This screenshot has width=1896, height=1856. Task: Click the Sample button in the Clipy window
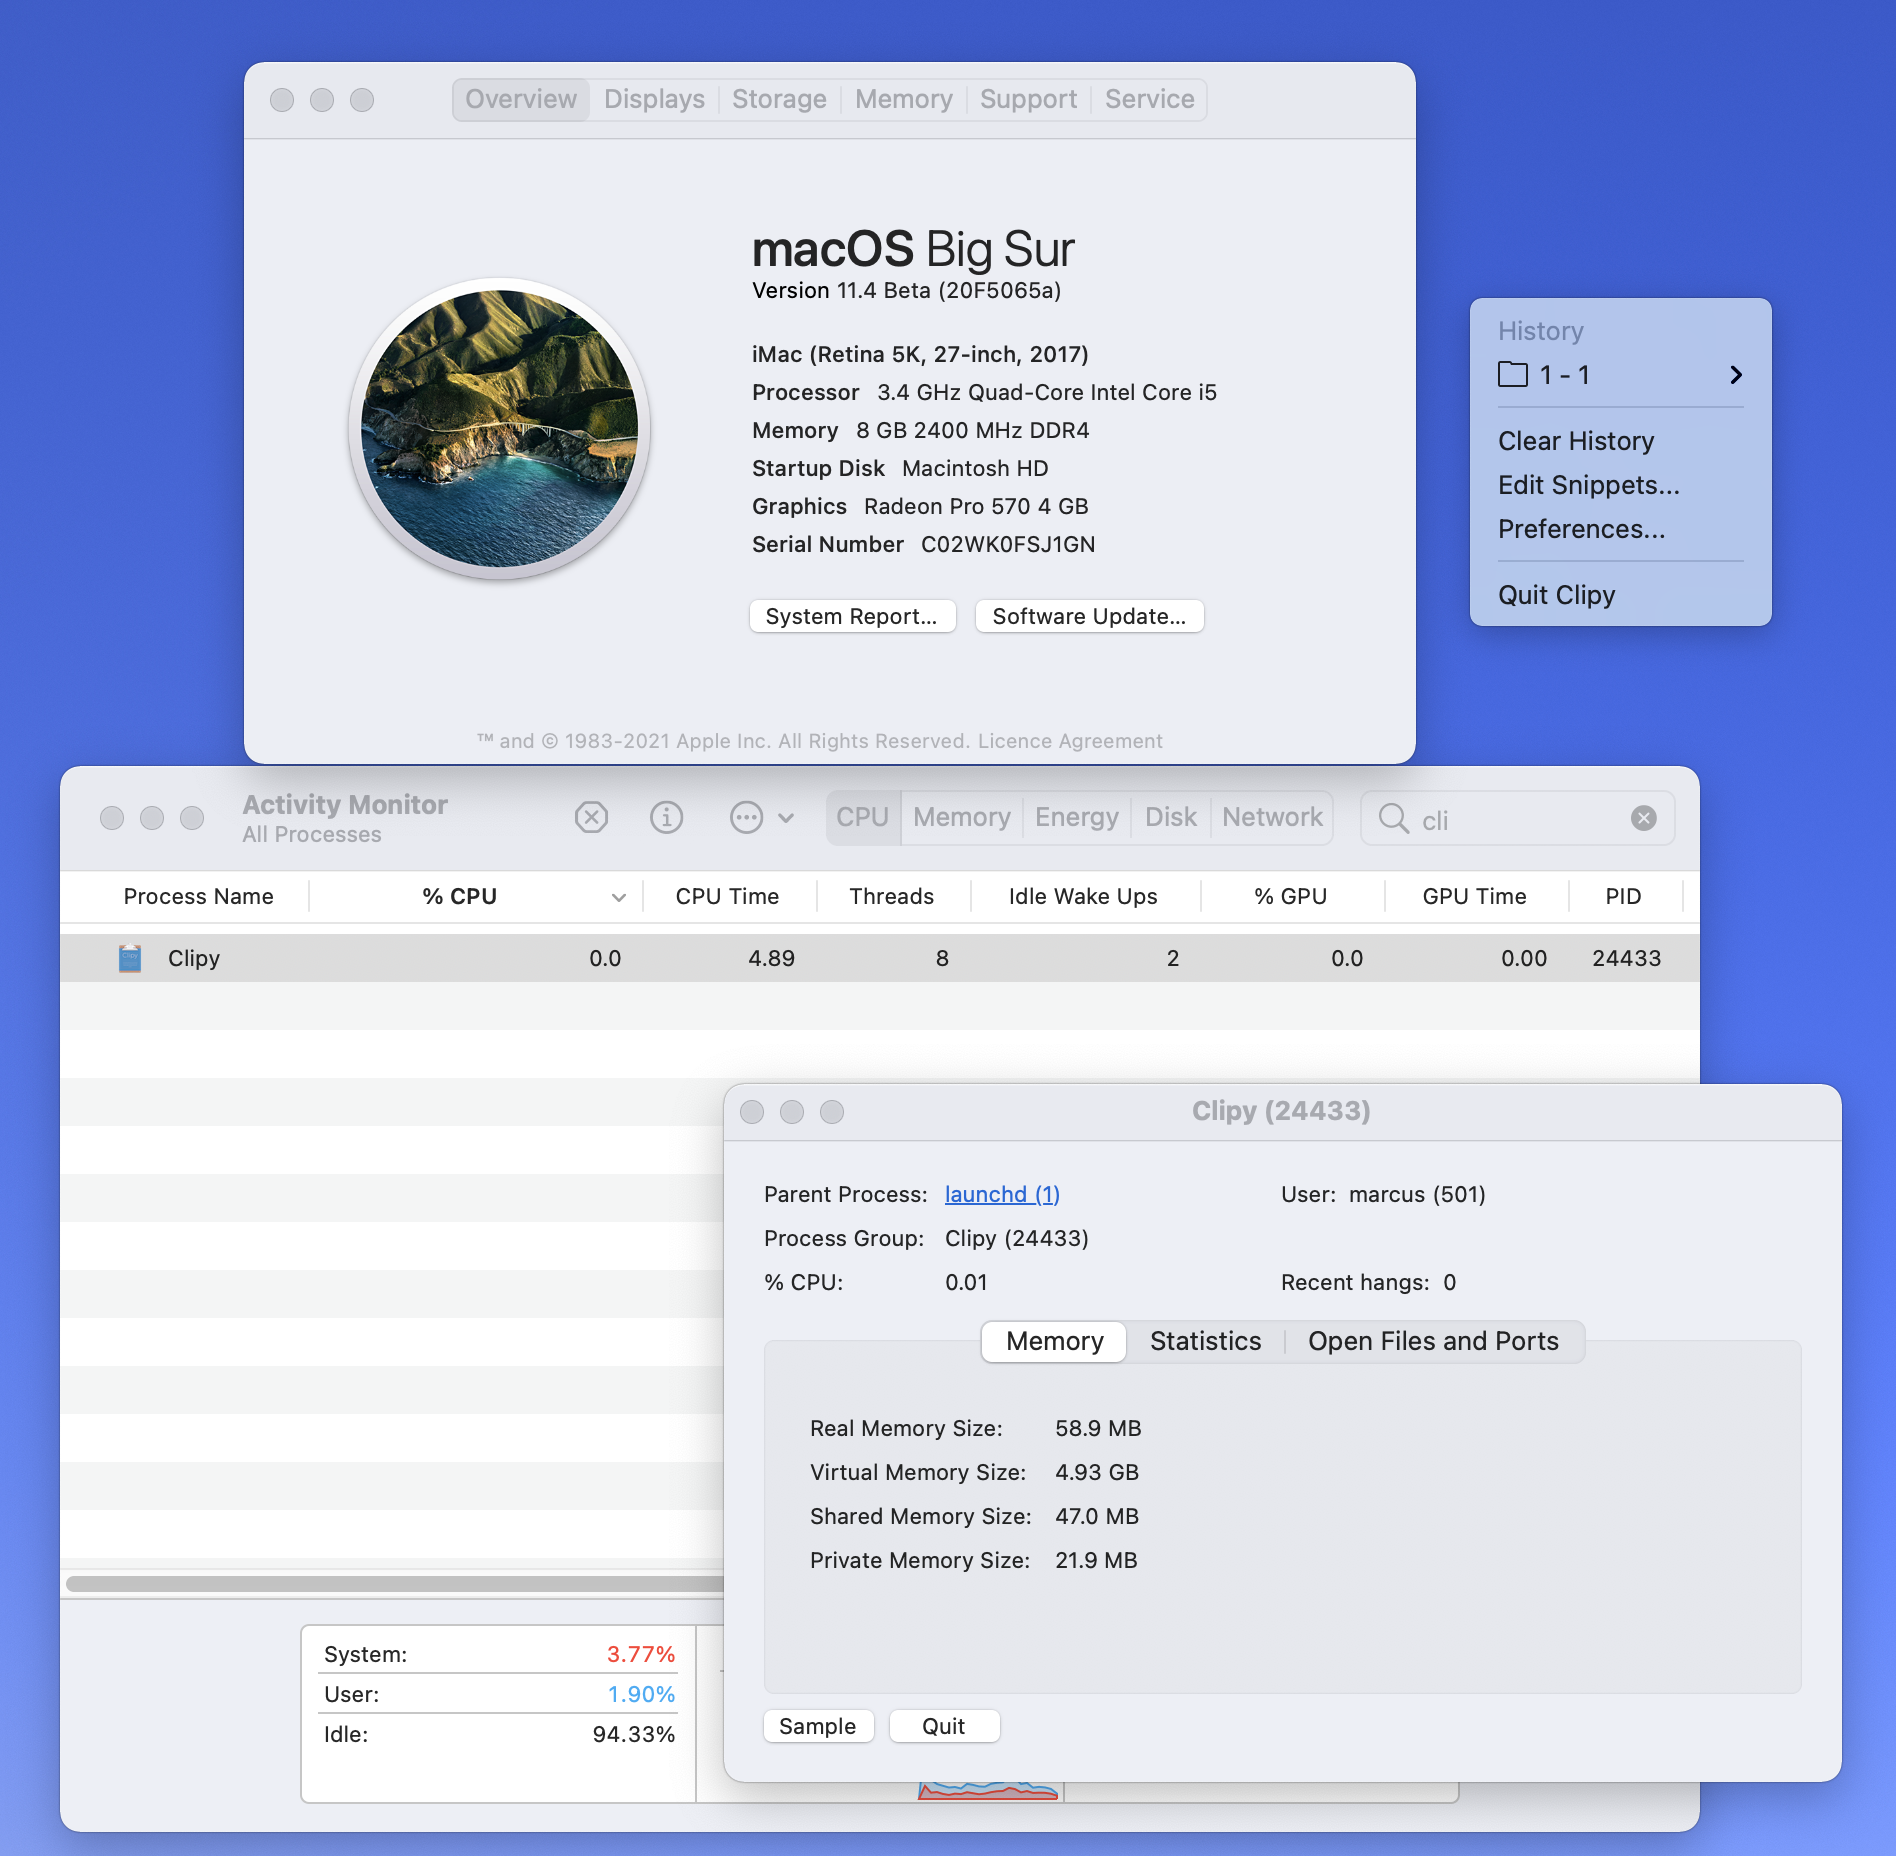tap(818, 1726)
